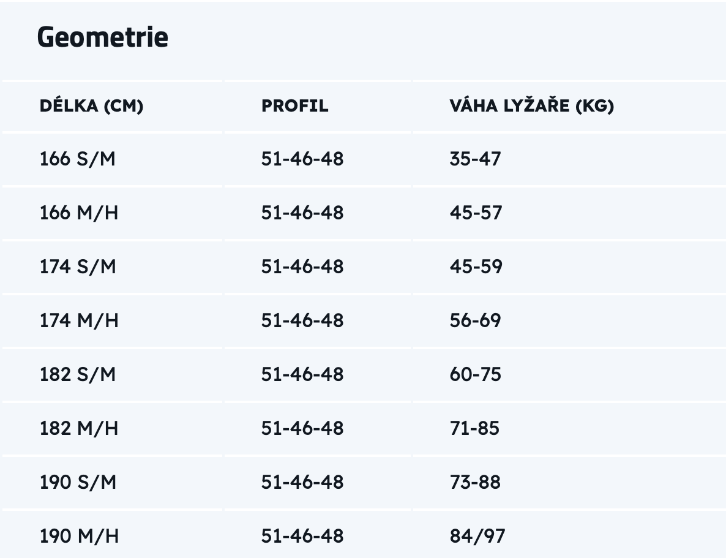726x559 pixels.
Task: Click the DÉLKA (CM) column header
Action: 91,106
